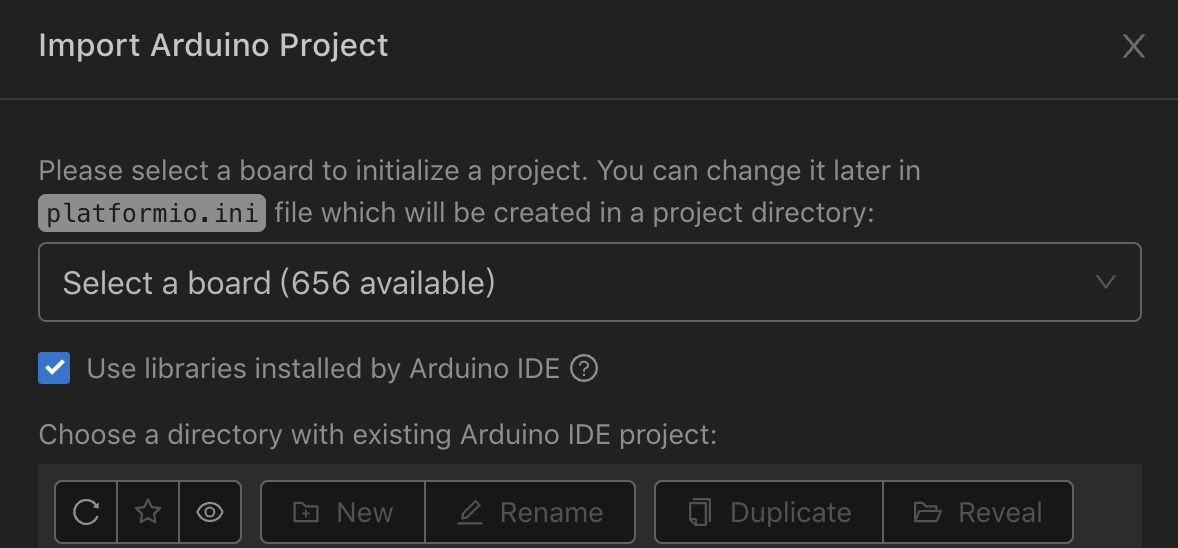Screen dimensions: 1178x548
Task: Click the pencil icon on Rename
Action: click(470, 513)
